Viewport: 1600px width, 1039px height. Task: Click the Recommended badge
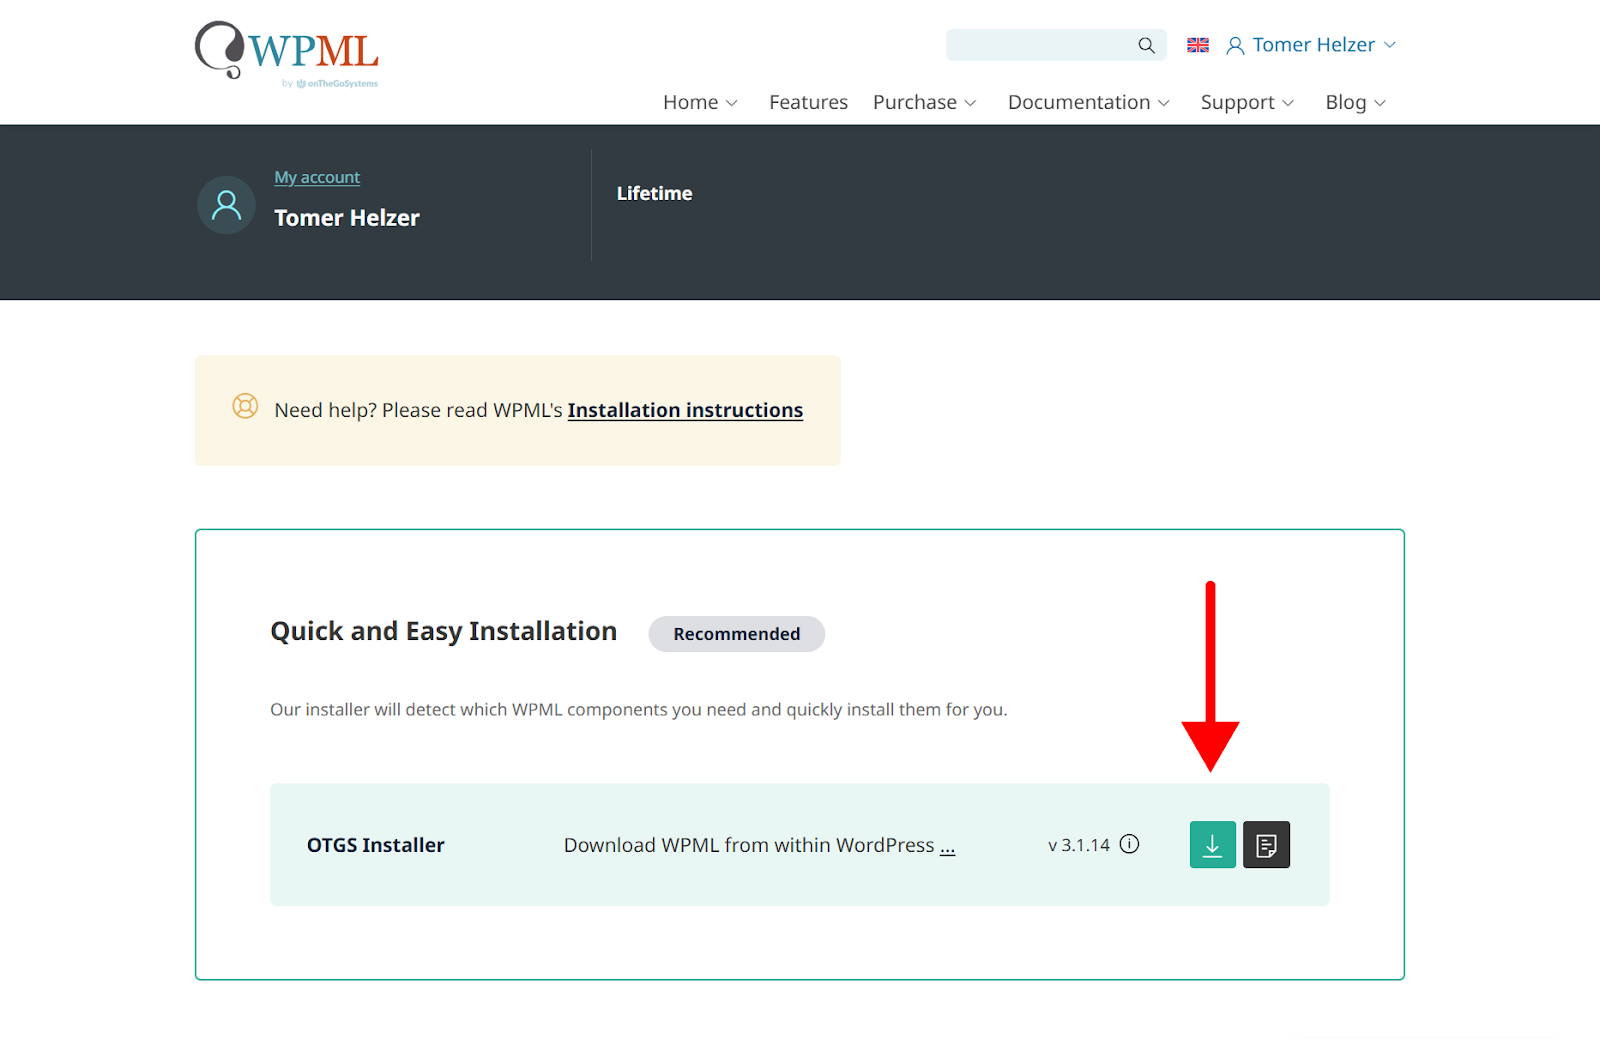coord(736,634)
